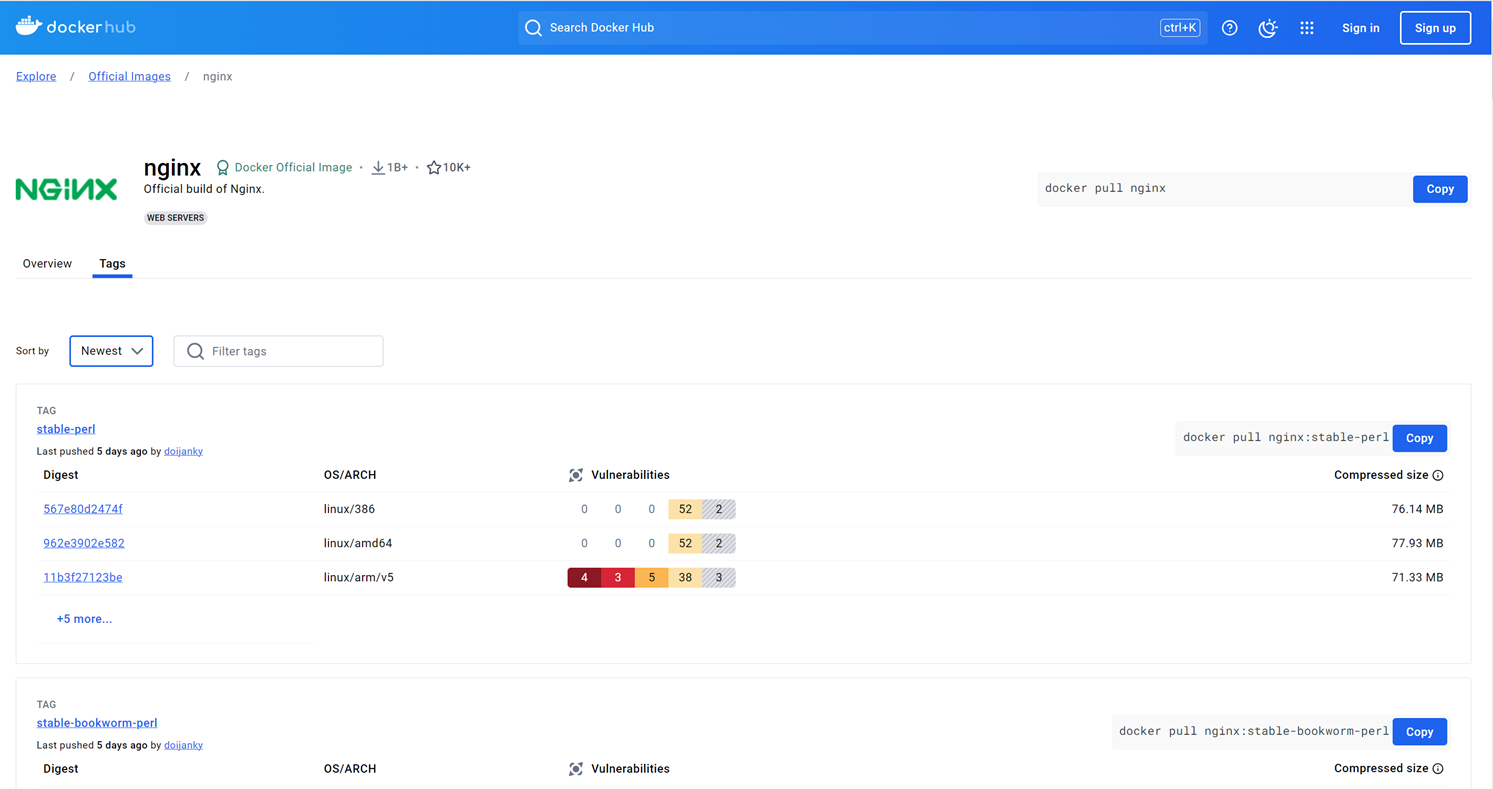The width and height of the screenshot is (1493, 789).
Task: Click the striped count 2 for linux/amd64
Action: pyautogui.click(x=719, y=543)
